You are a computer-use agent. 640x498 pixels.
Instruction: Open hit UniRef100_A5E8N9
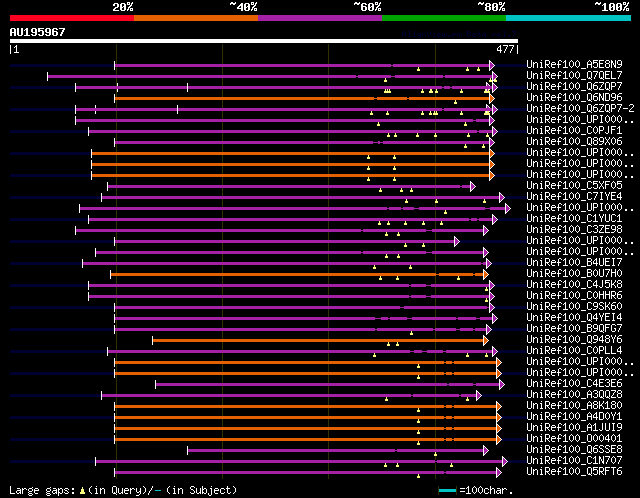574,64
